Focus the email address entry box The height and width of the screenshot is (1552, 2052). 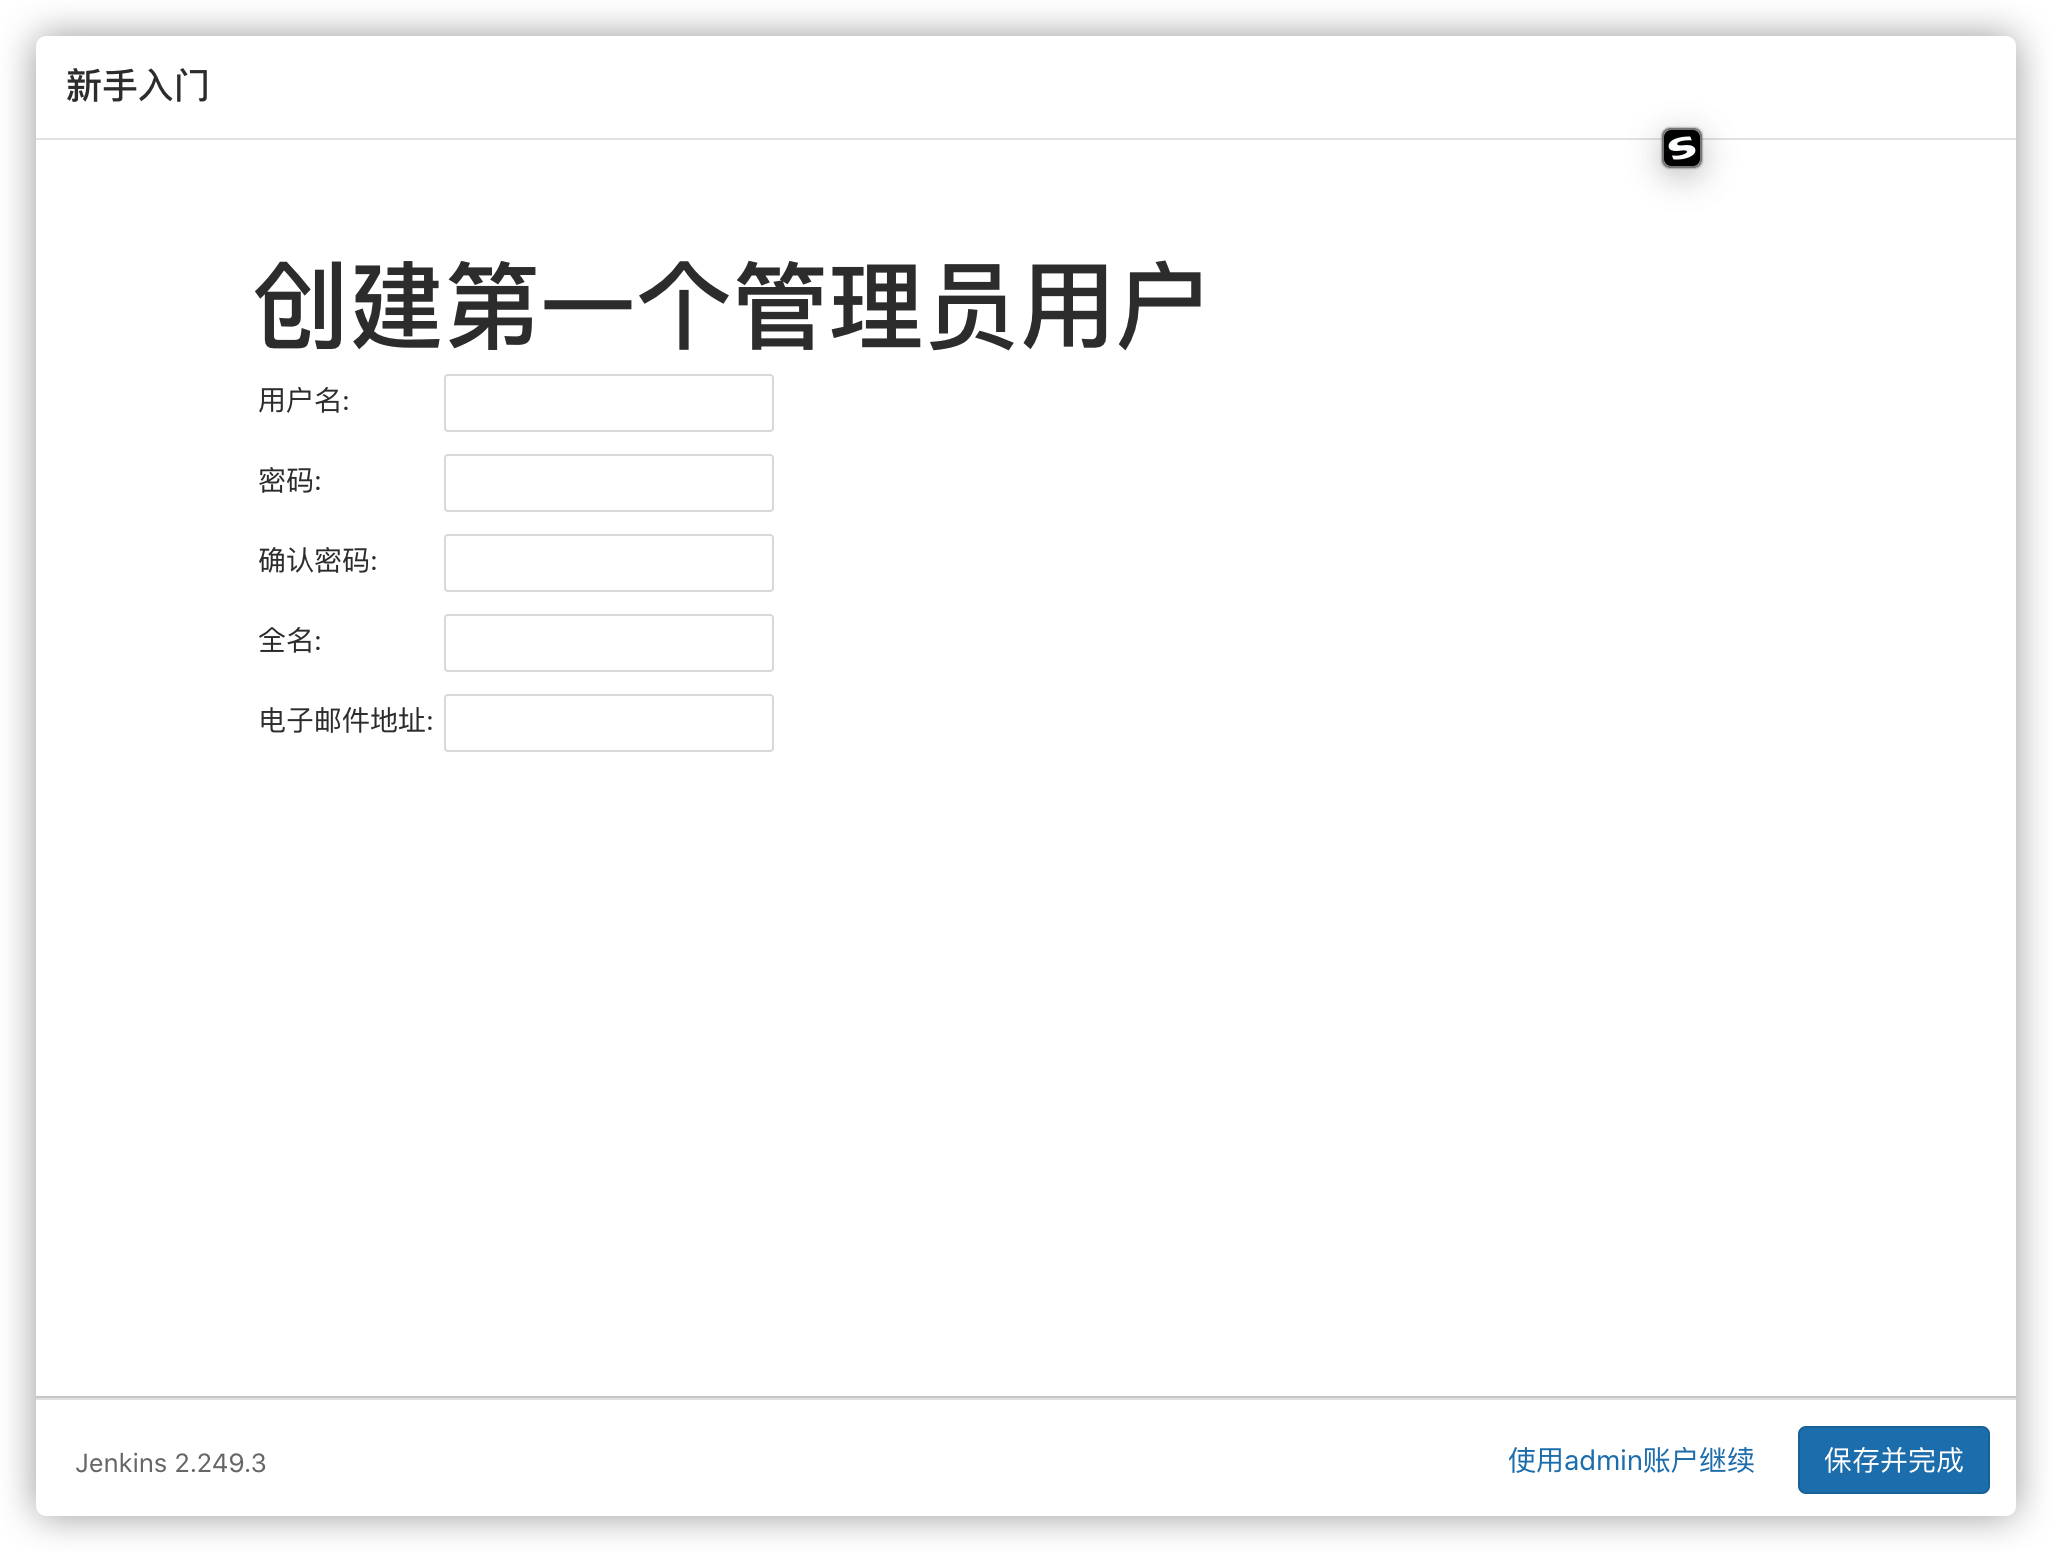[608, 722]
